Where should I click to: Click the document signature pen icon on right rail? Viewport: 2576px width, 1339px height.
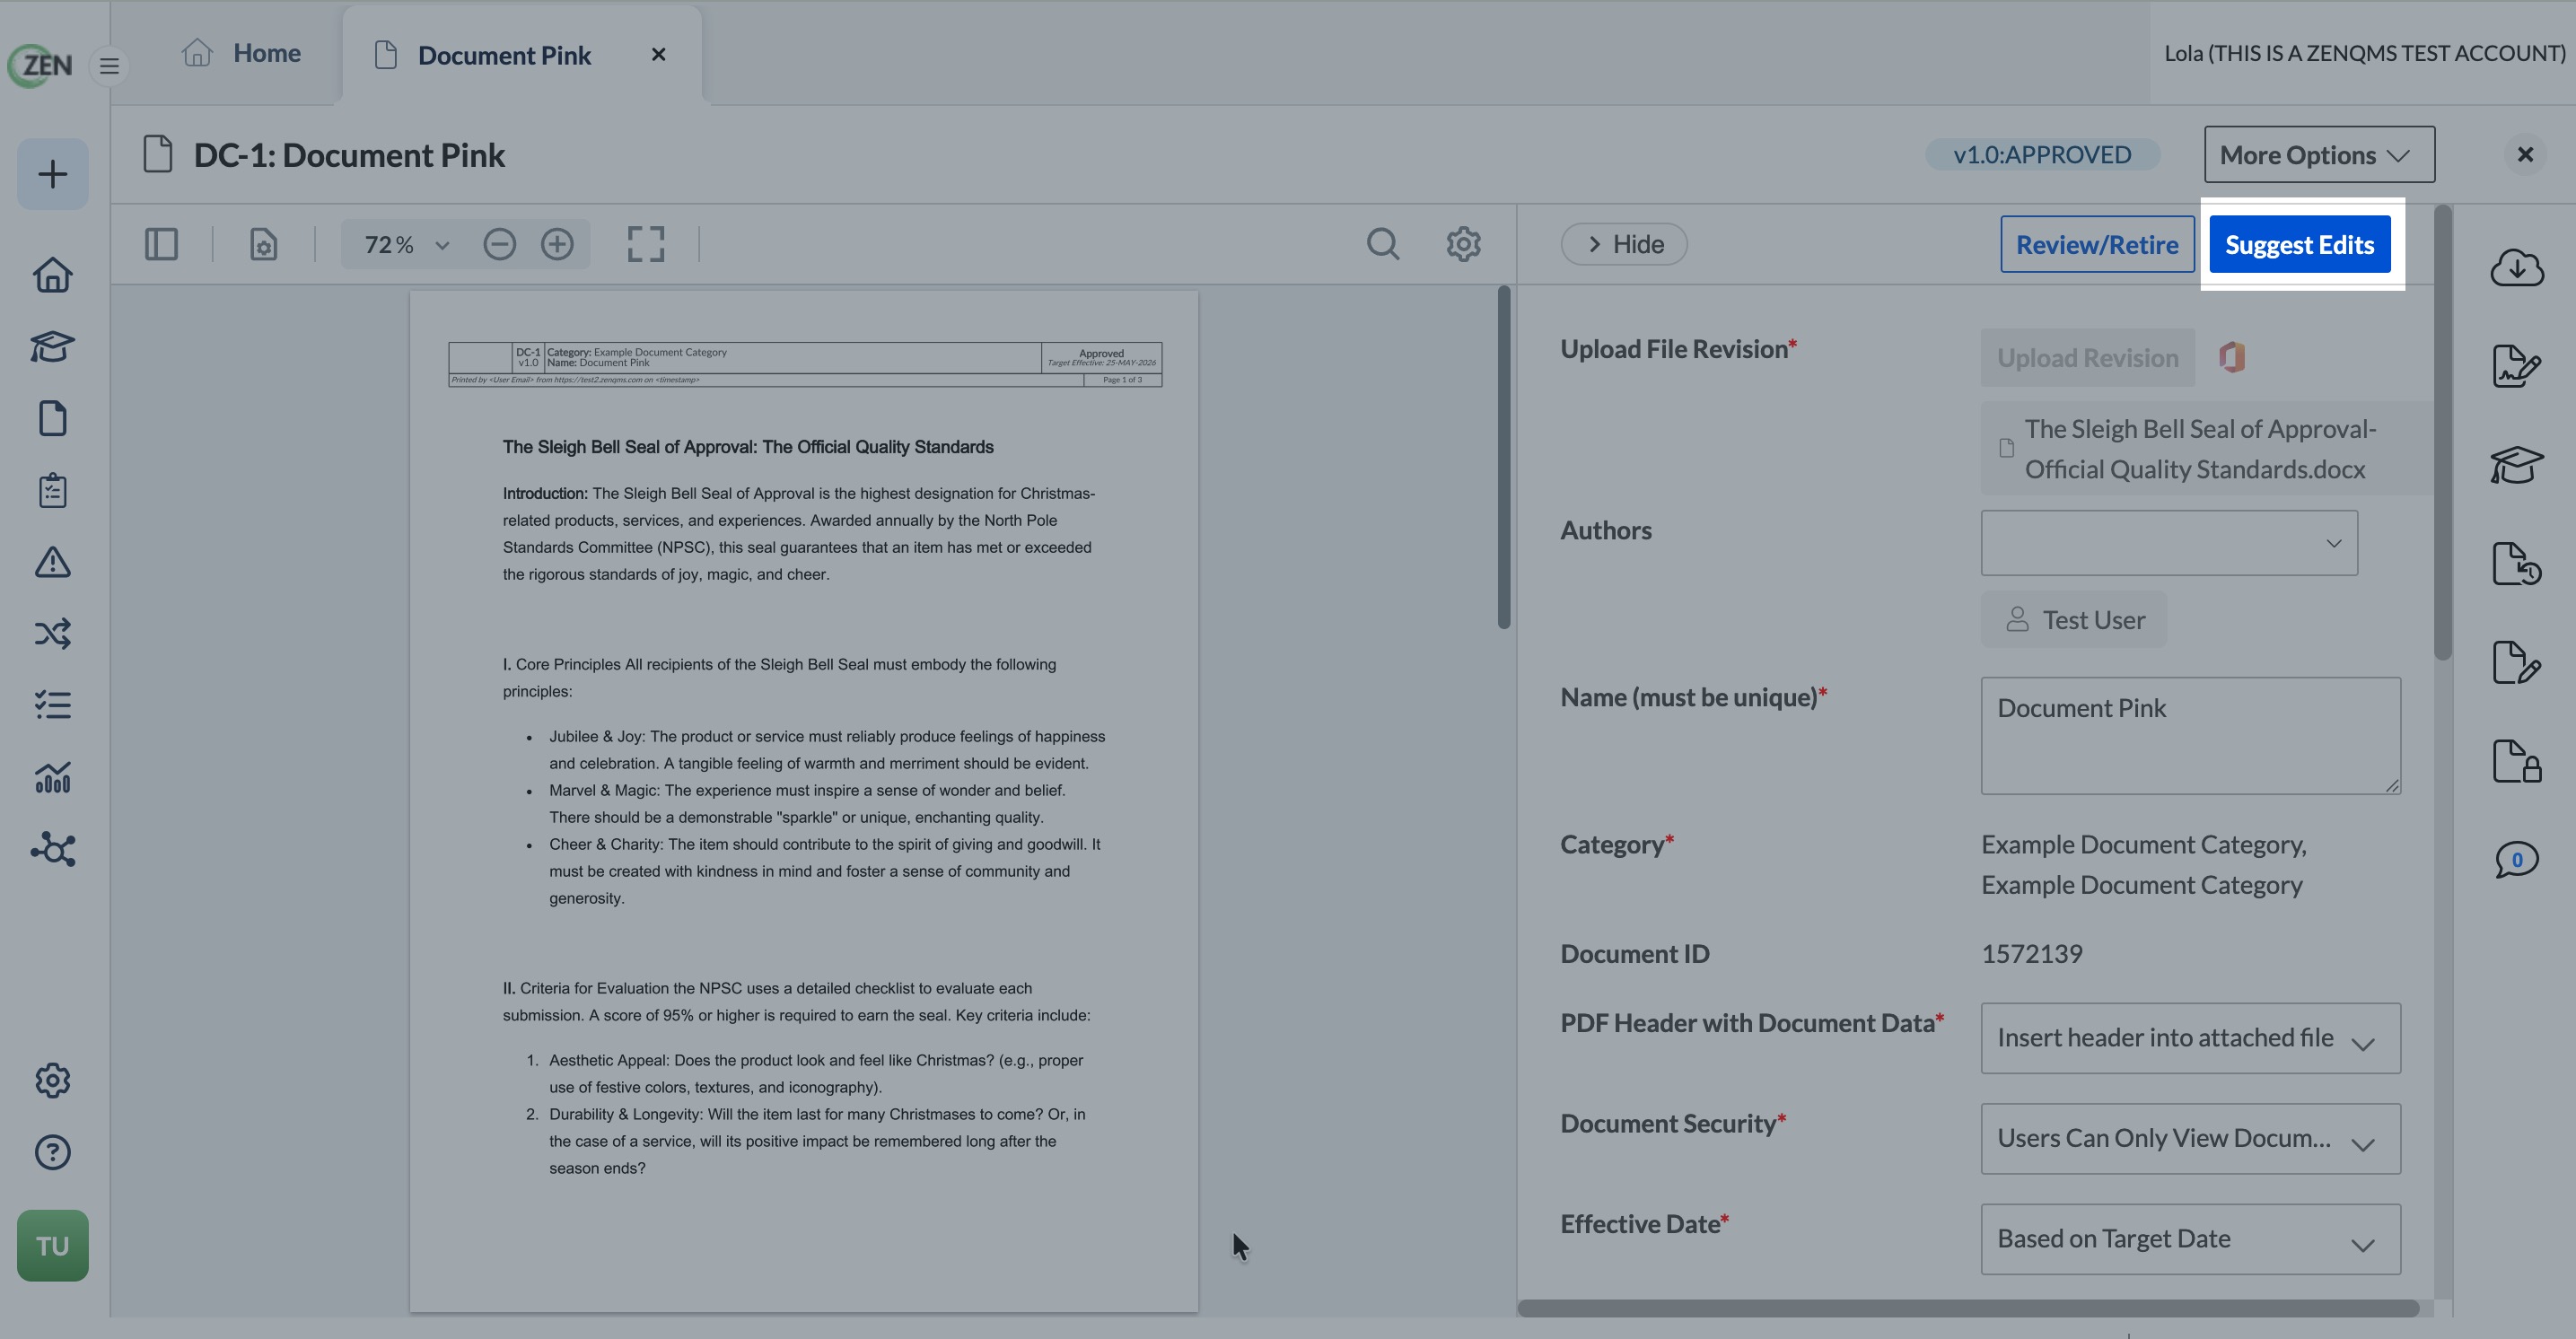[x=2517, y=366]
